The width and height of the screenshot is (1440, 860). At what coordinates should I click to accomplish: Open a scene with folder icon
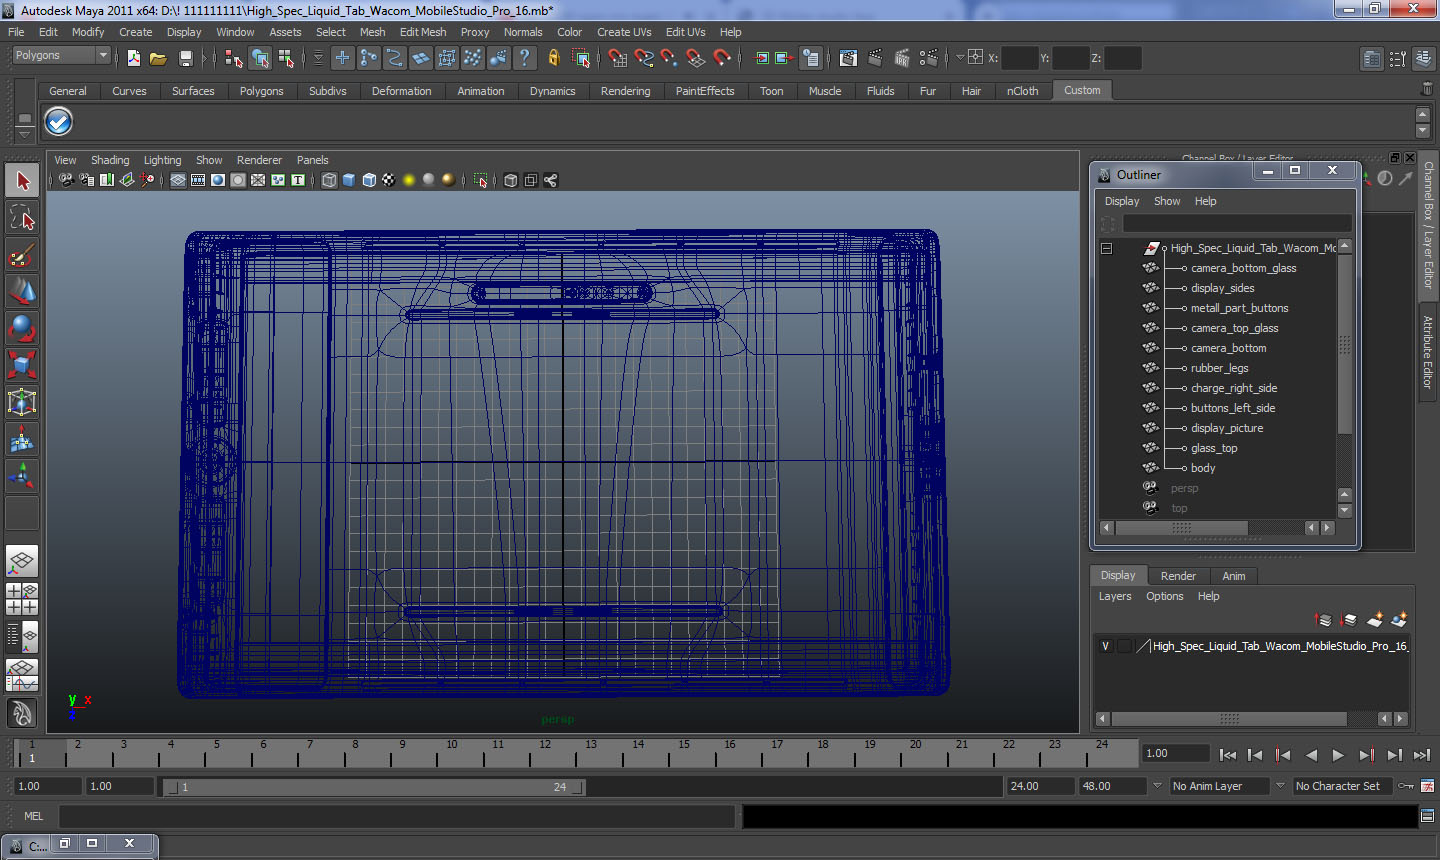point(158,58)
